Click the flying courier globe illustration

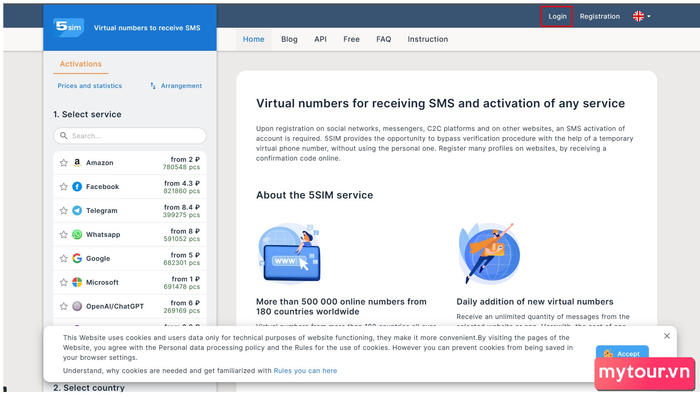489,253
